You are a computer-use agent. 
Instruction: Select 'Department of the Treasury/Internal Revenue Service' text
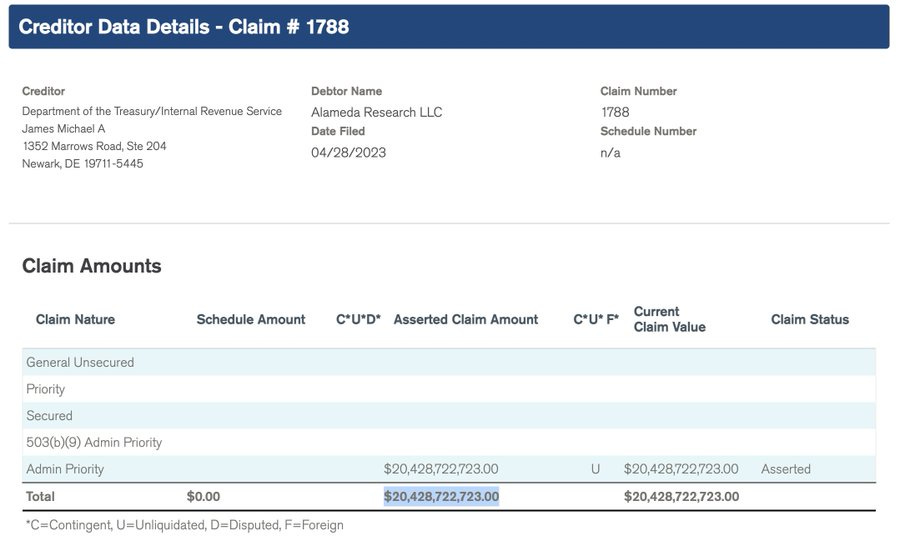point(152,111)
